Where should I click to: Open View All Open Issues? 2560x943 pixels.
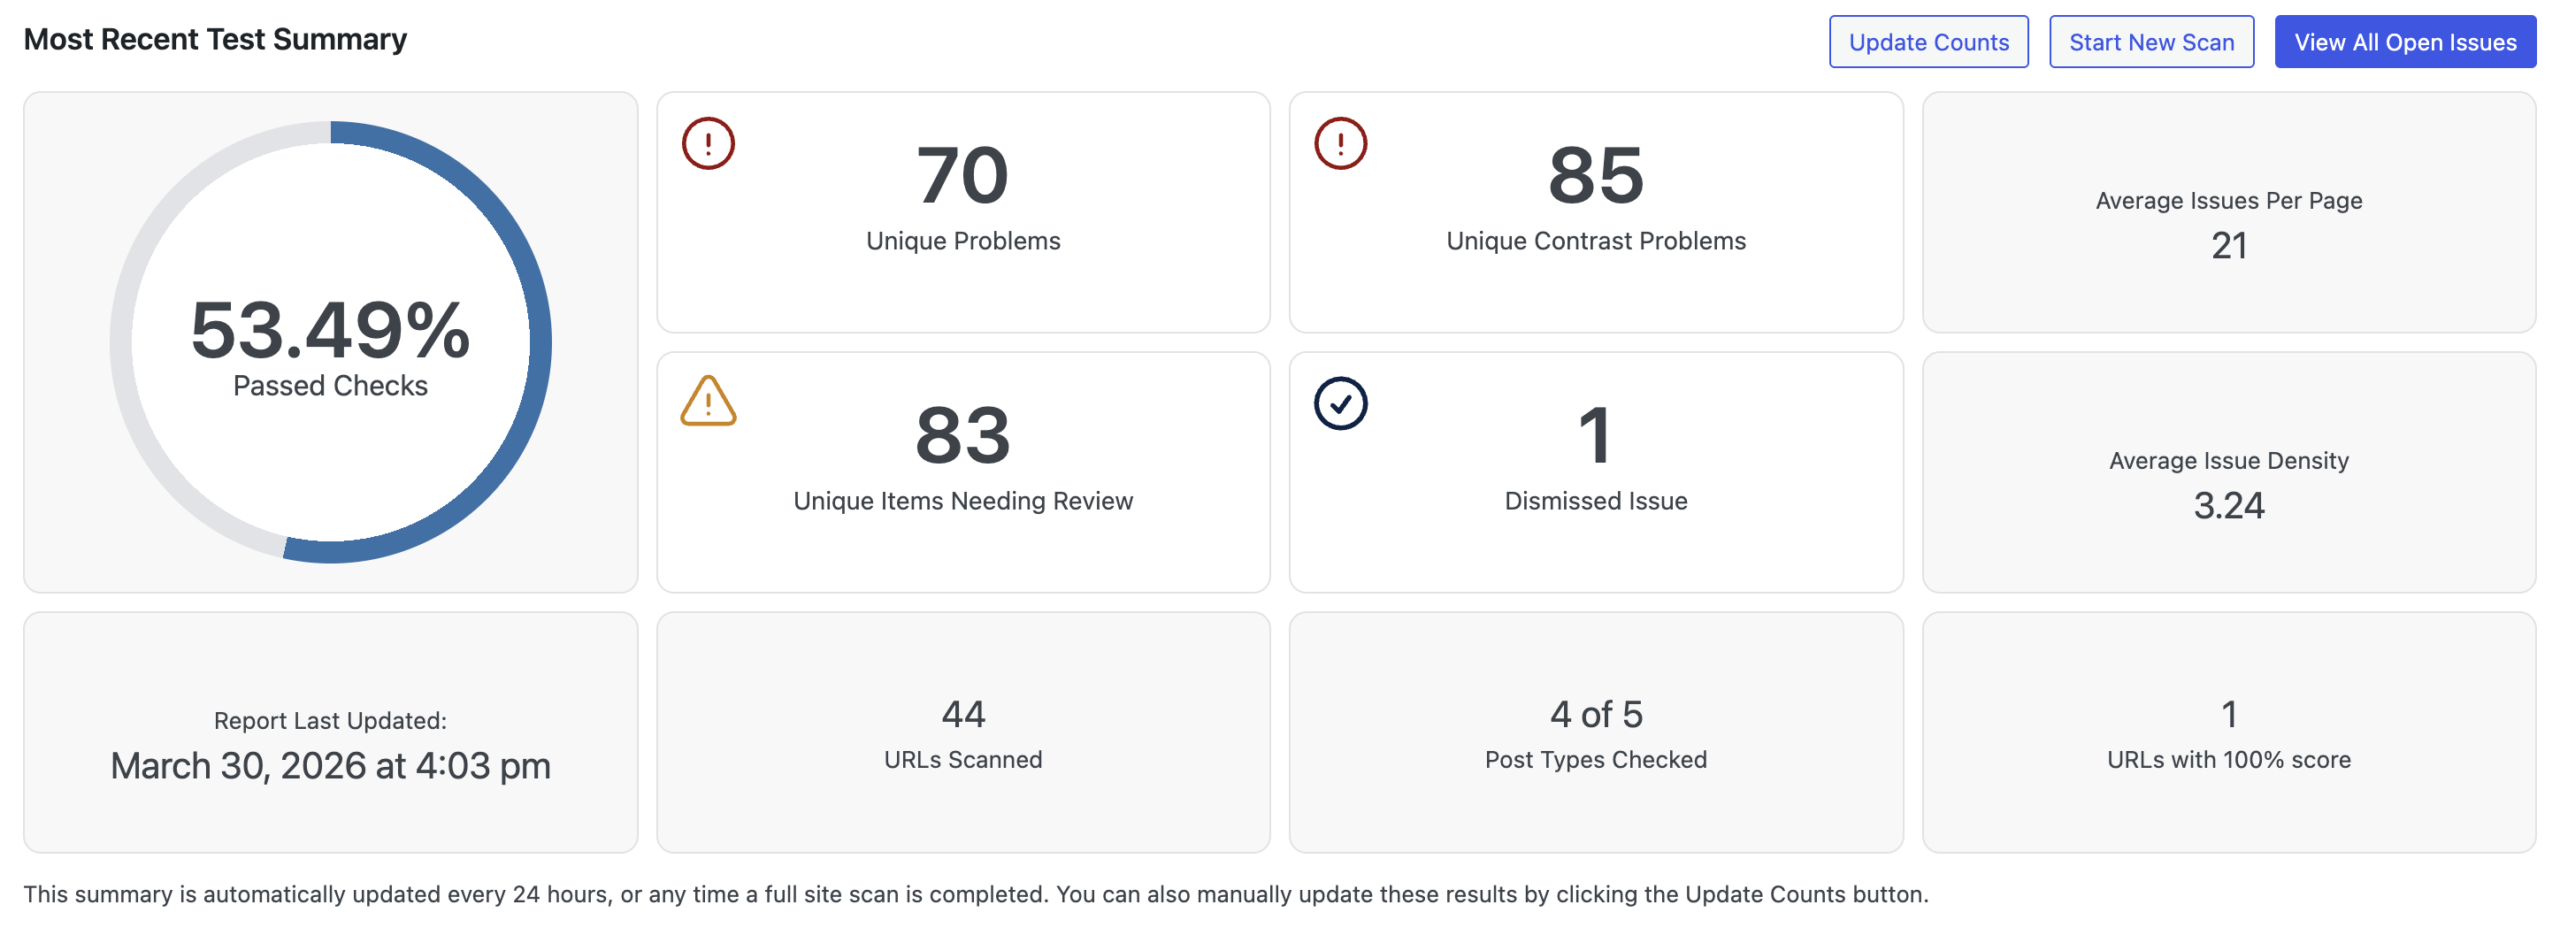tap(2404, 42)
